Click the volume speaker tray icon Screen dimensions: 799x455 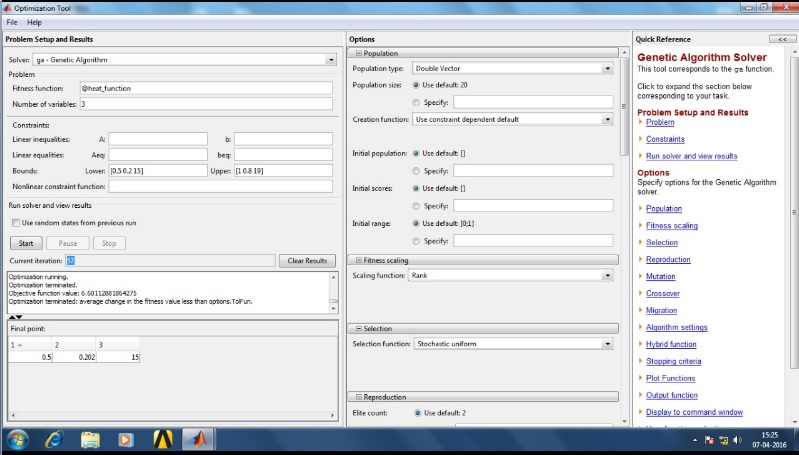[x=737, y=440]
